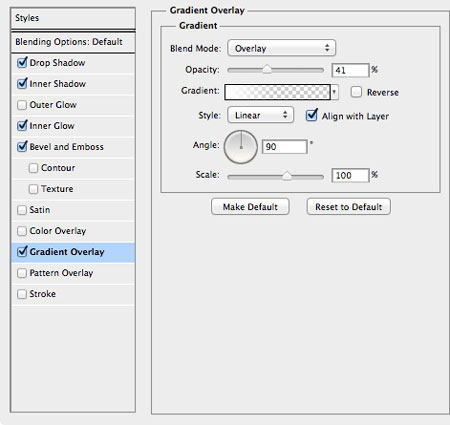Toggle the Bevel and Emboss checkbox

pyautogui.click(x=22, y=147)
